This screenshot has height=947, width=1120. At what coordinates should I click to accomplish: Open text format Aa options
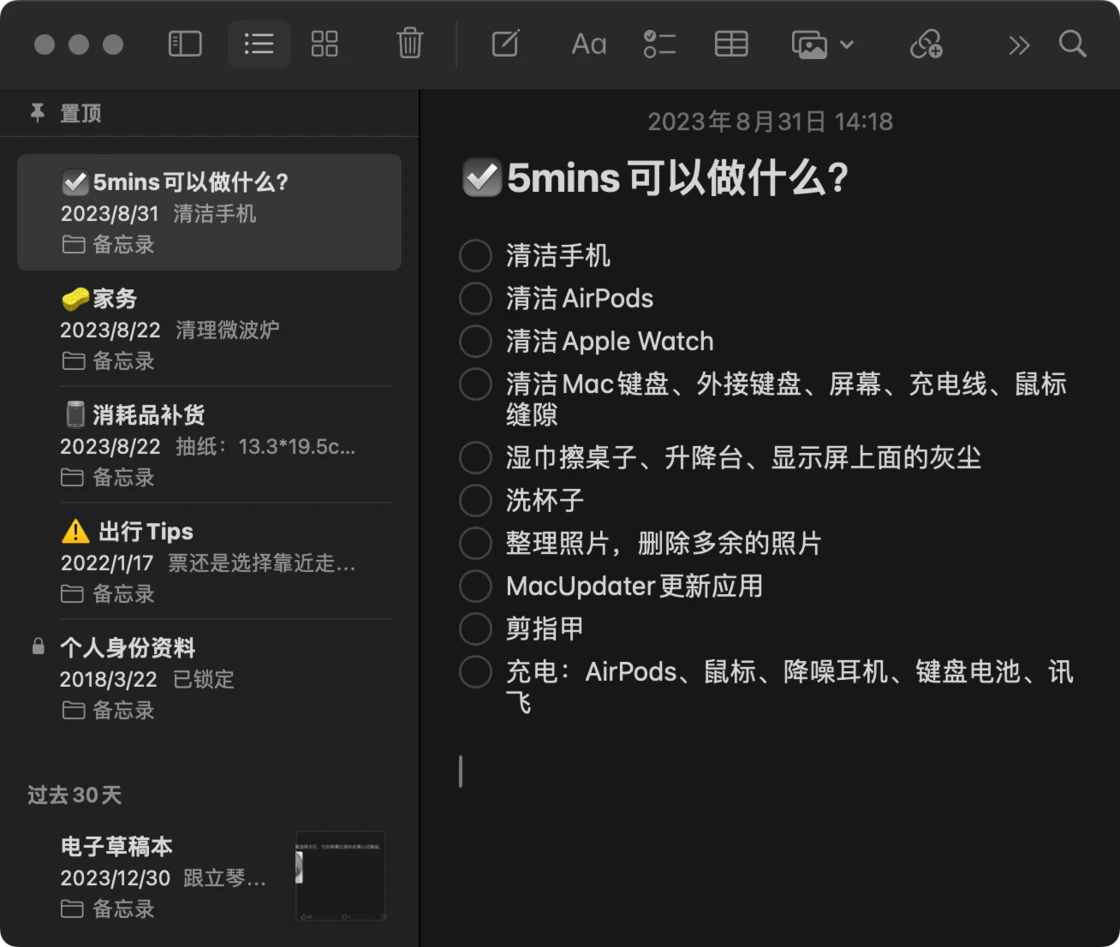[588, 44]
